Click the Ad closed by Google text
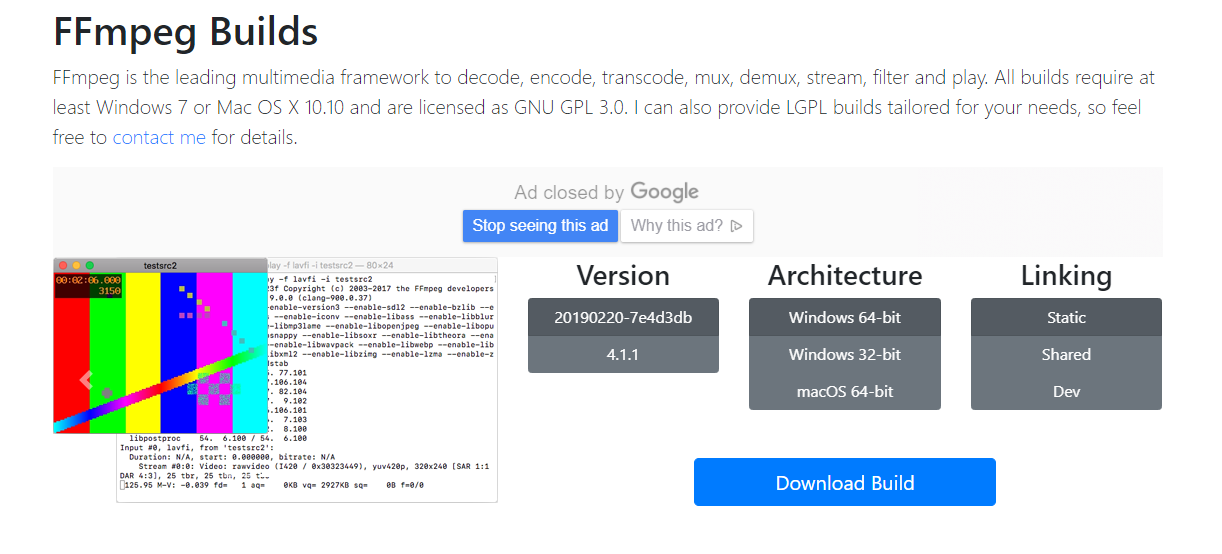This screenshot has width=1222, height=554. point(606,192)
